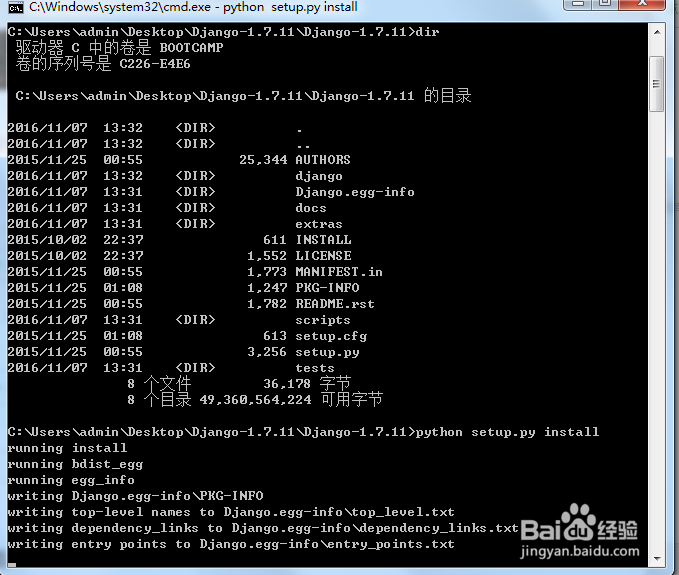This screenshot has width=679, height=575.
Task: Click the '611' size of INSTALL file
Action: pos(275,240)
